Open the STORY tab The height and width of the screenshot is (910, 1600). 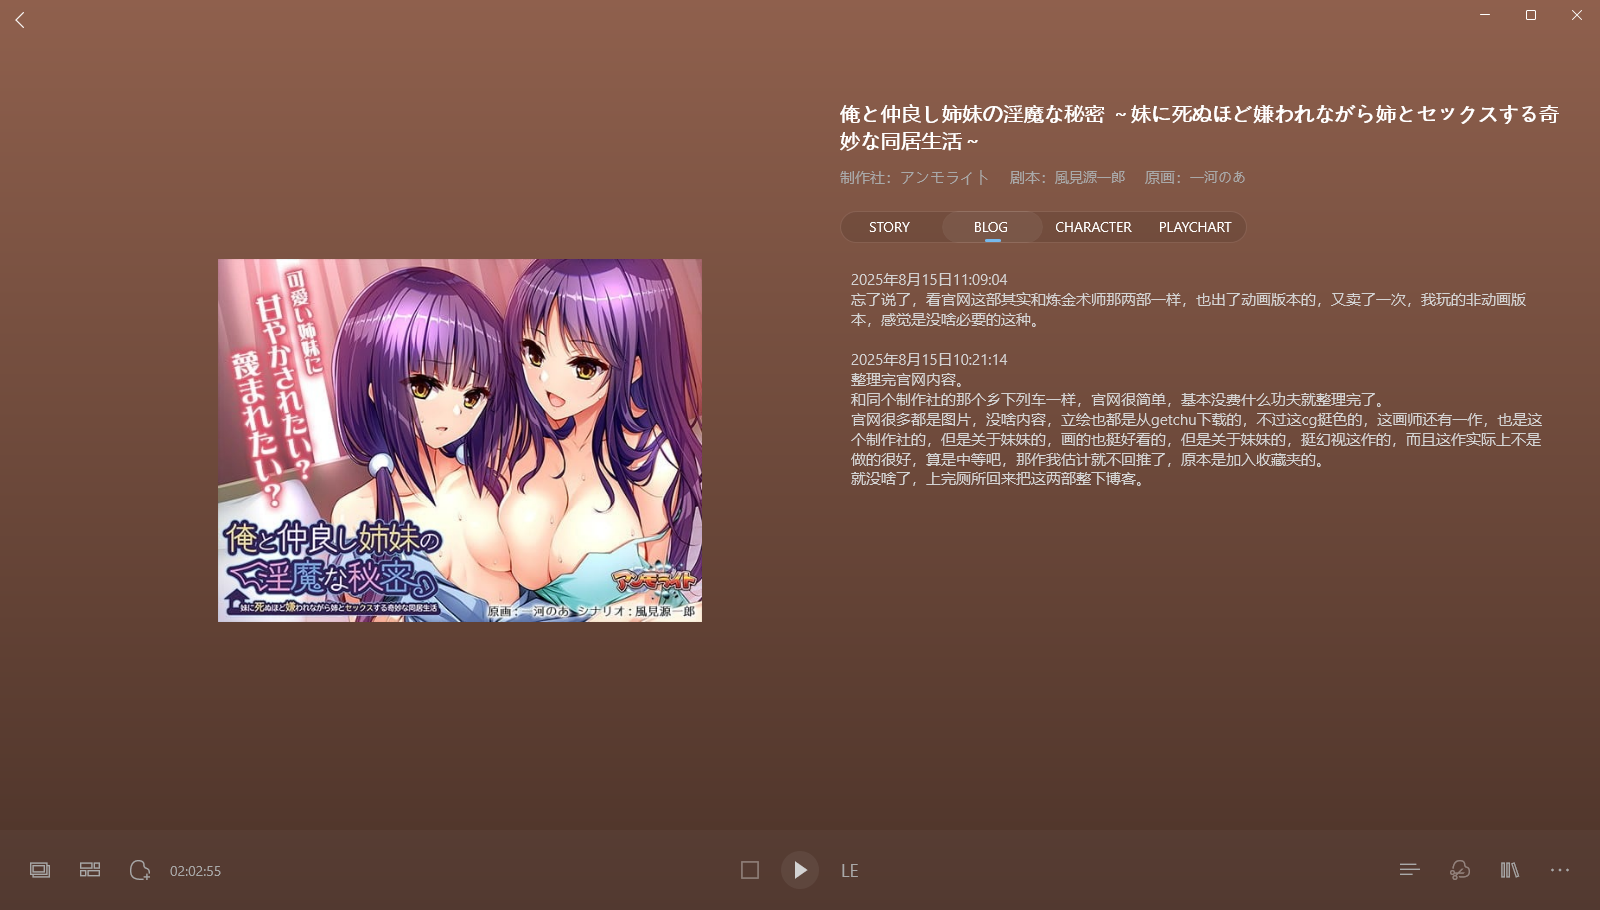889,227
